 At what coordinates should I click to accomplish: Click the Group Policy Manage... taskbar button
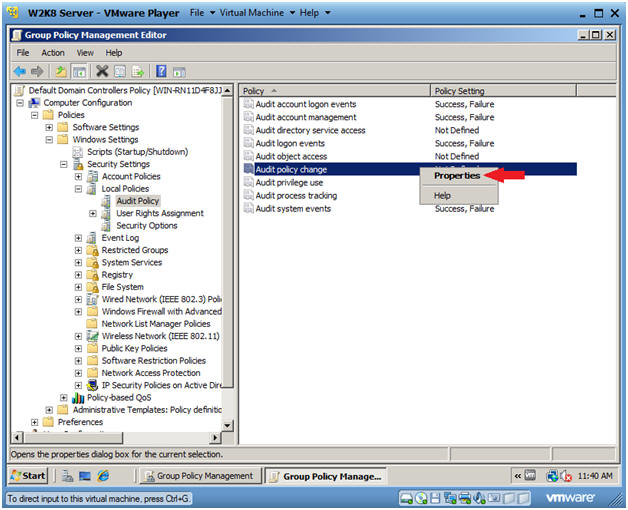pyautogui.click(x=326, y=476)
